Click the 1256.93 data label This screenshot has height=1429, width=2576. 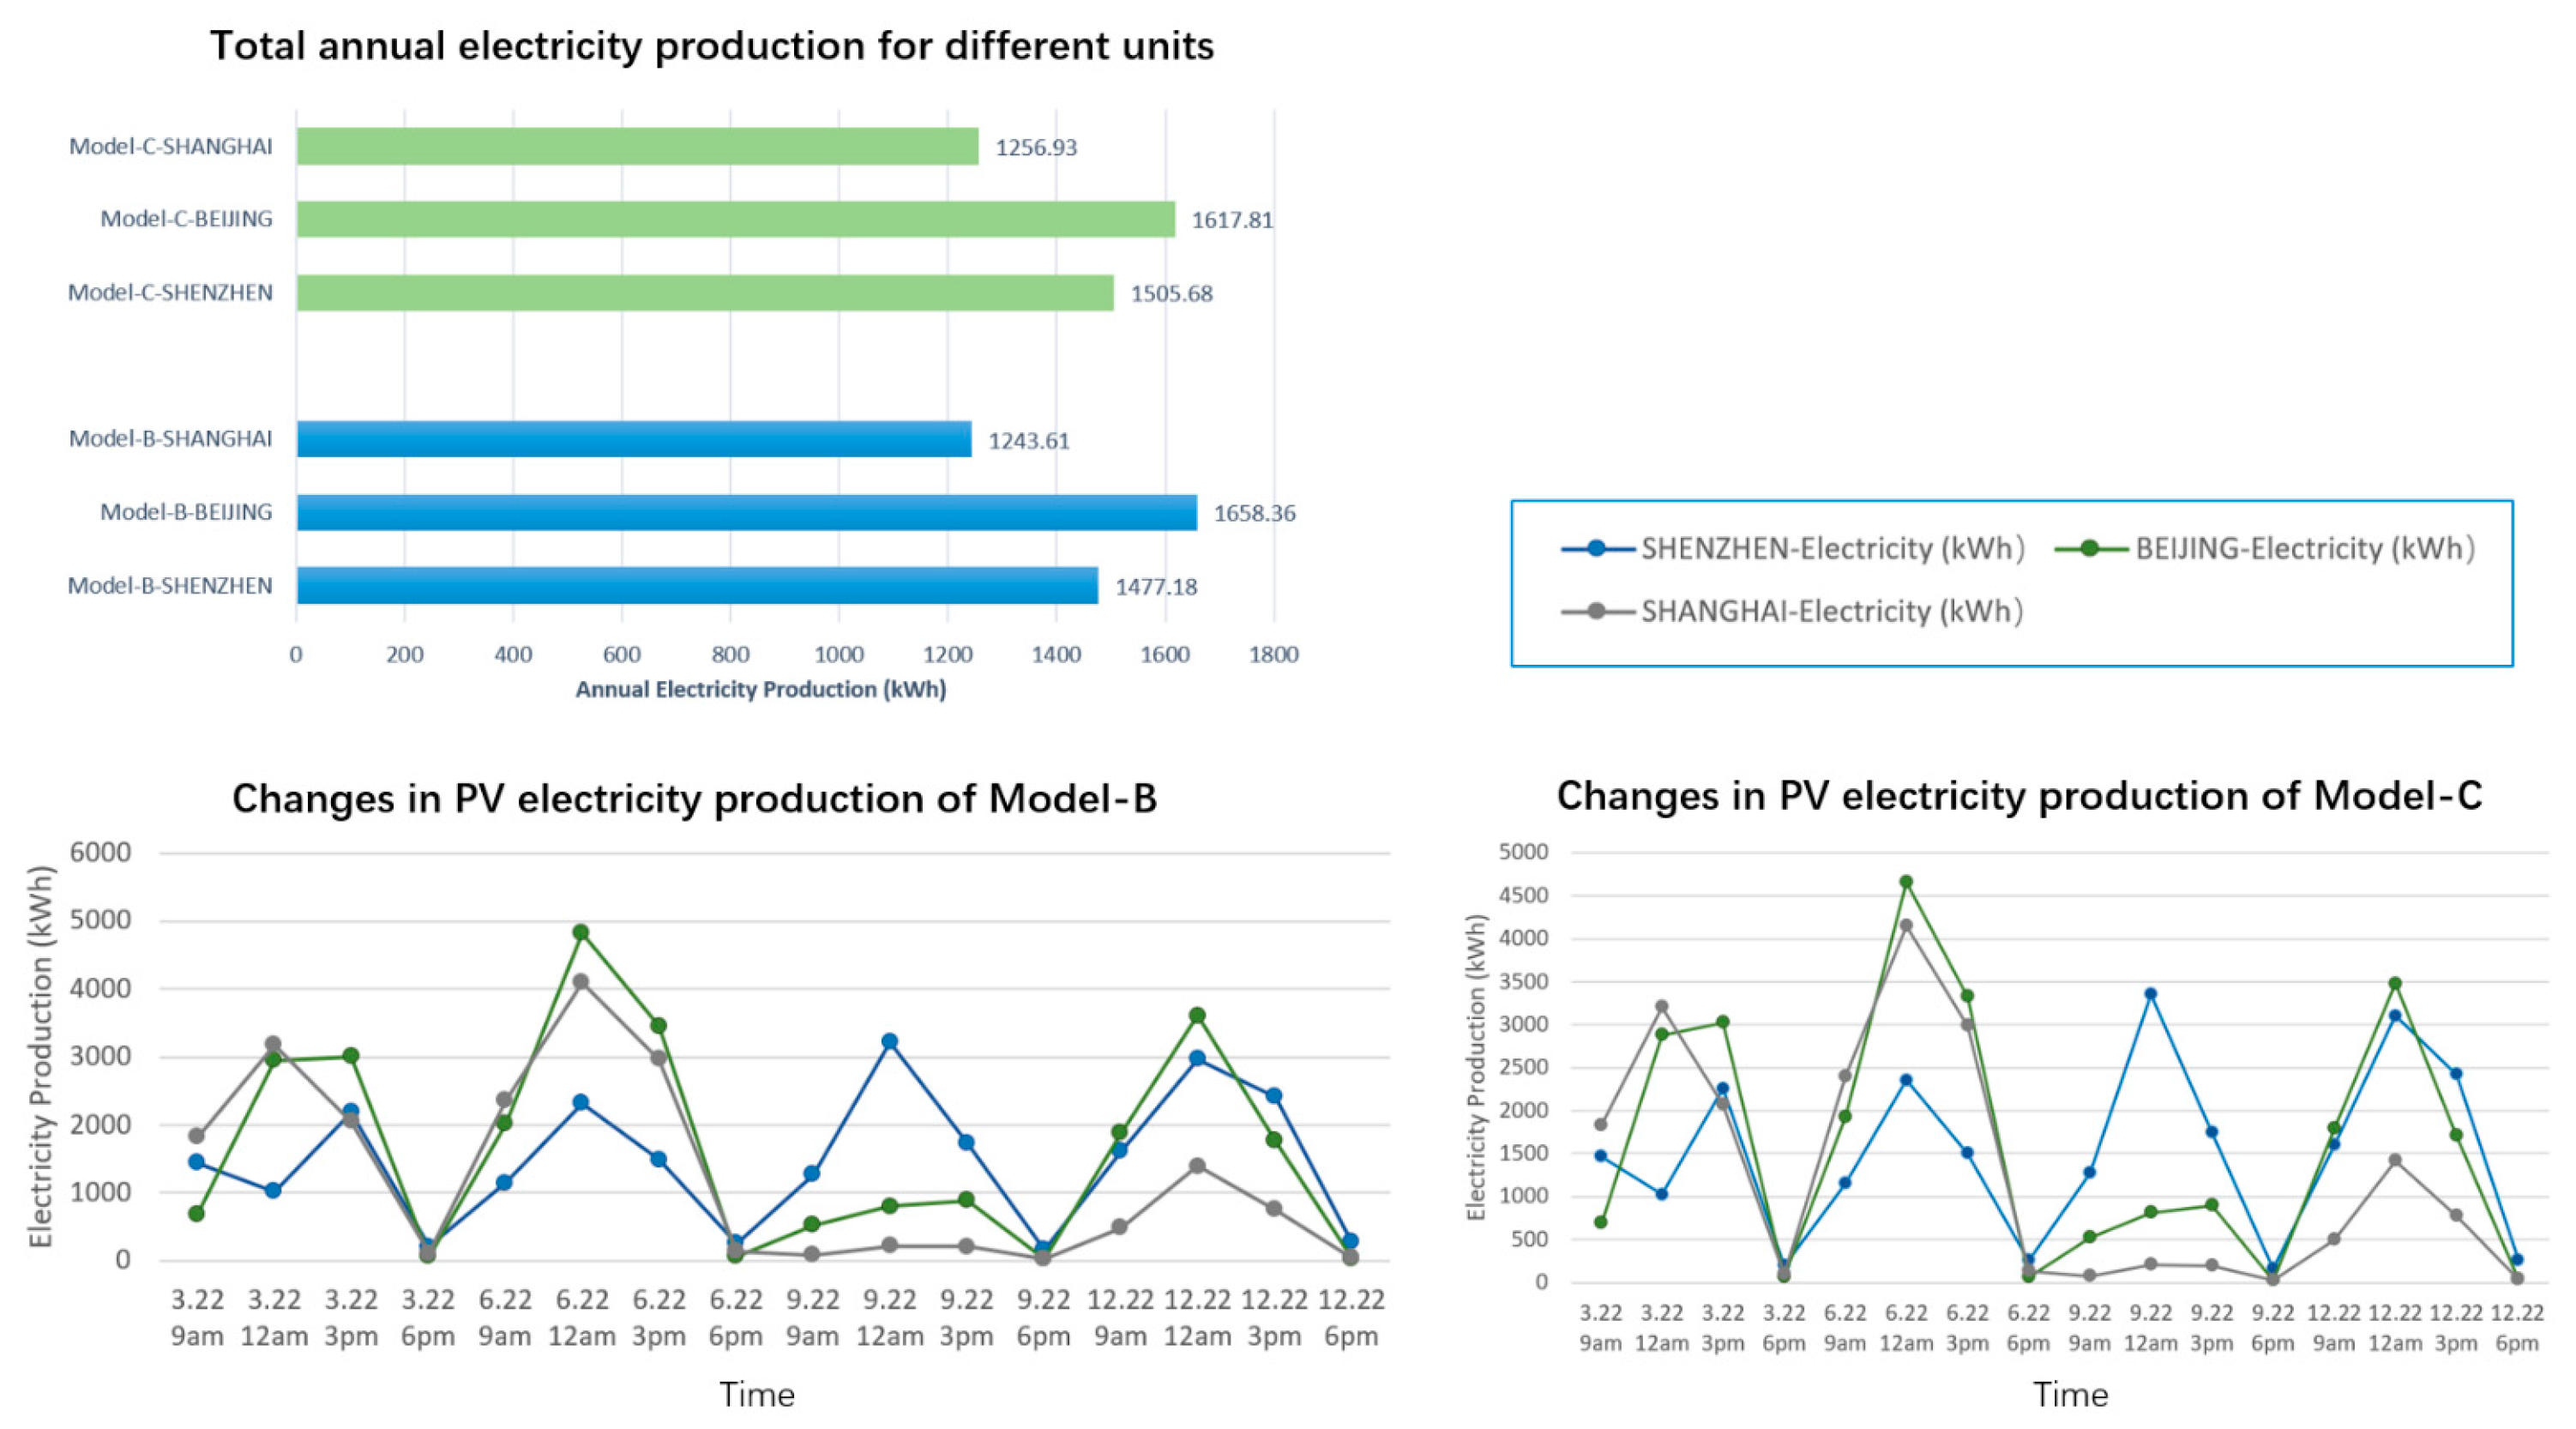click(x=1036, y=147)
